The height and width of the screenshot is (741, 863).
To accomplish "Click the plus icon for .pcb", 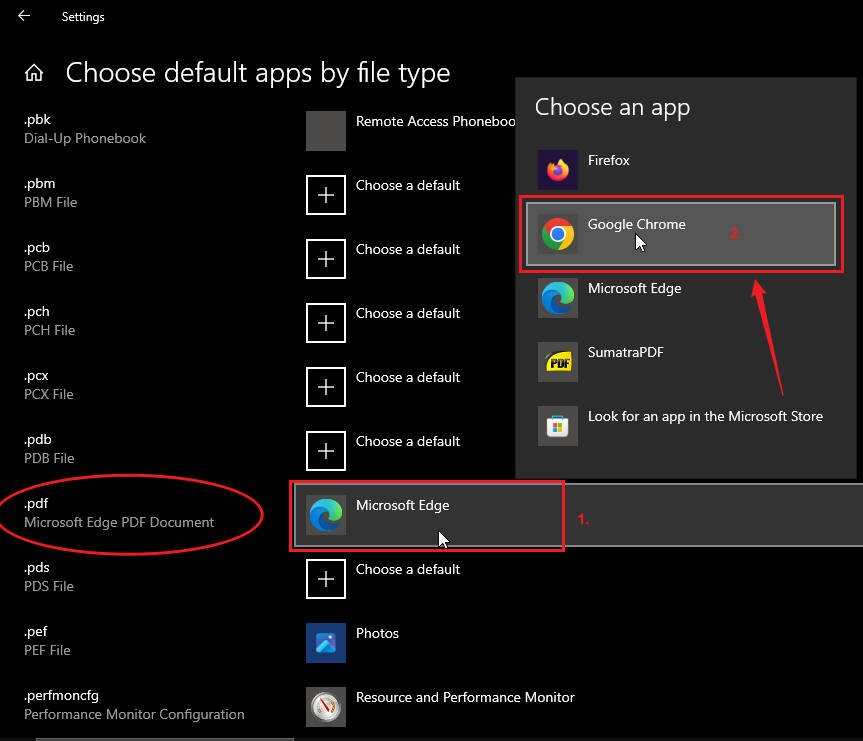I will (326, 259).
